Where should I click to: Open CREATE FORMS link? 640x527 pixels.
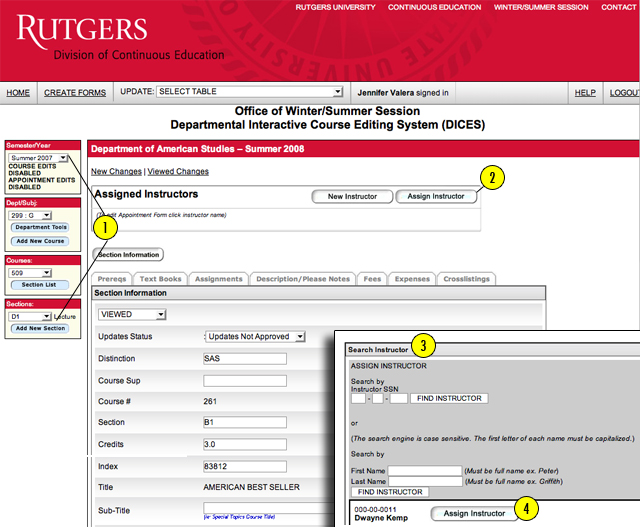(x=75, y=93)
